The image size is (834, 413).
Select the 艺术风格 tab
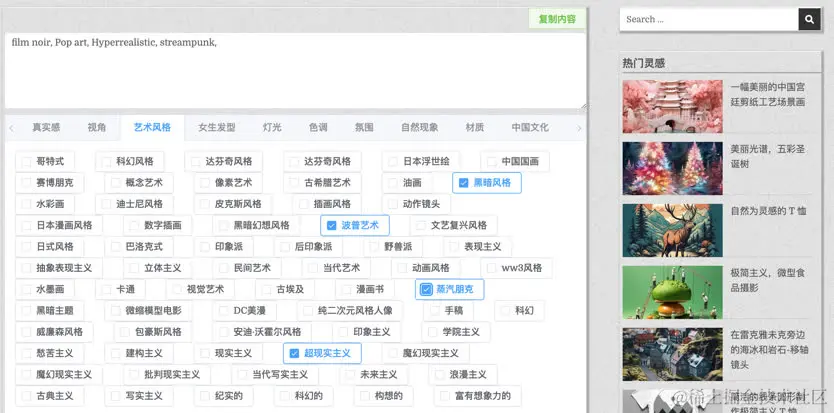(152, 128)
